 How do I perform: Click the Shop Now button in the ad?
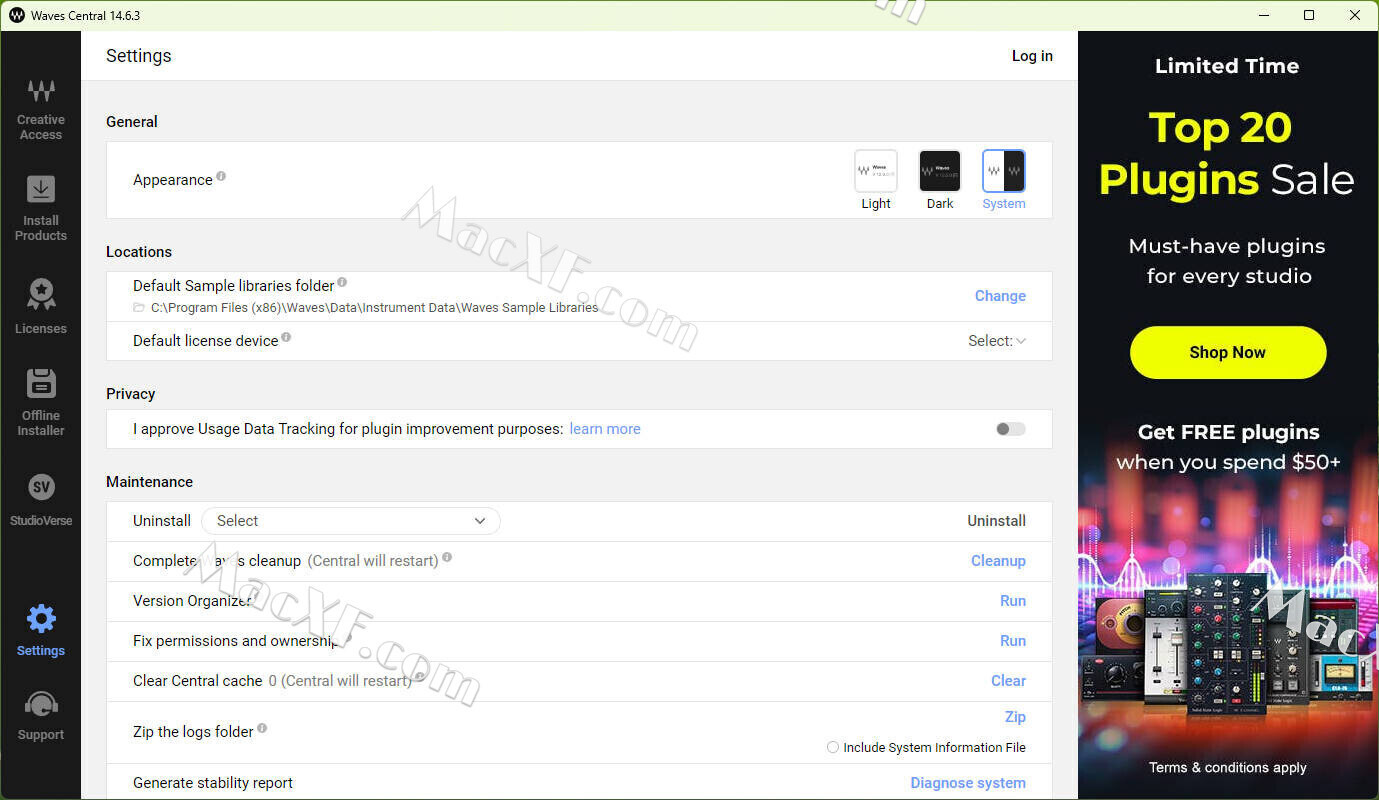click(1228, 352)
